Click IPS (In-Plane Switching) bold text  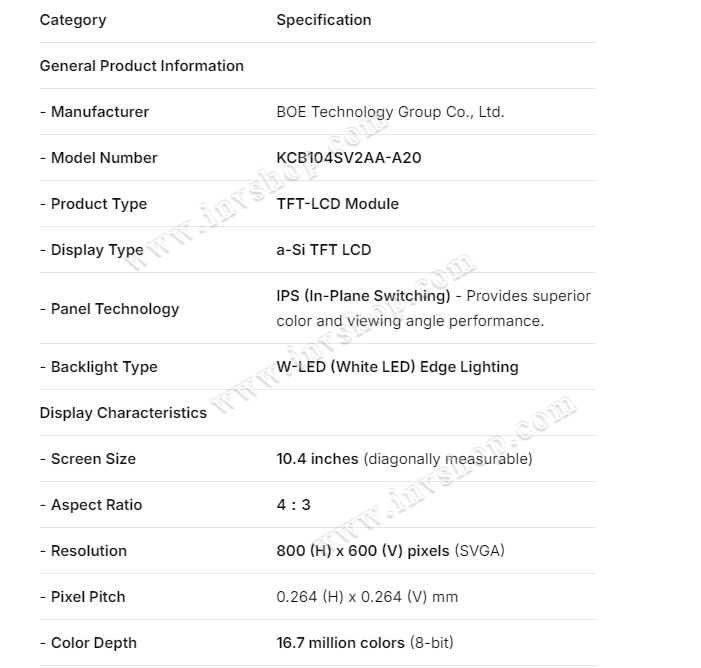point(363,296)
